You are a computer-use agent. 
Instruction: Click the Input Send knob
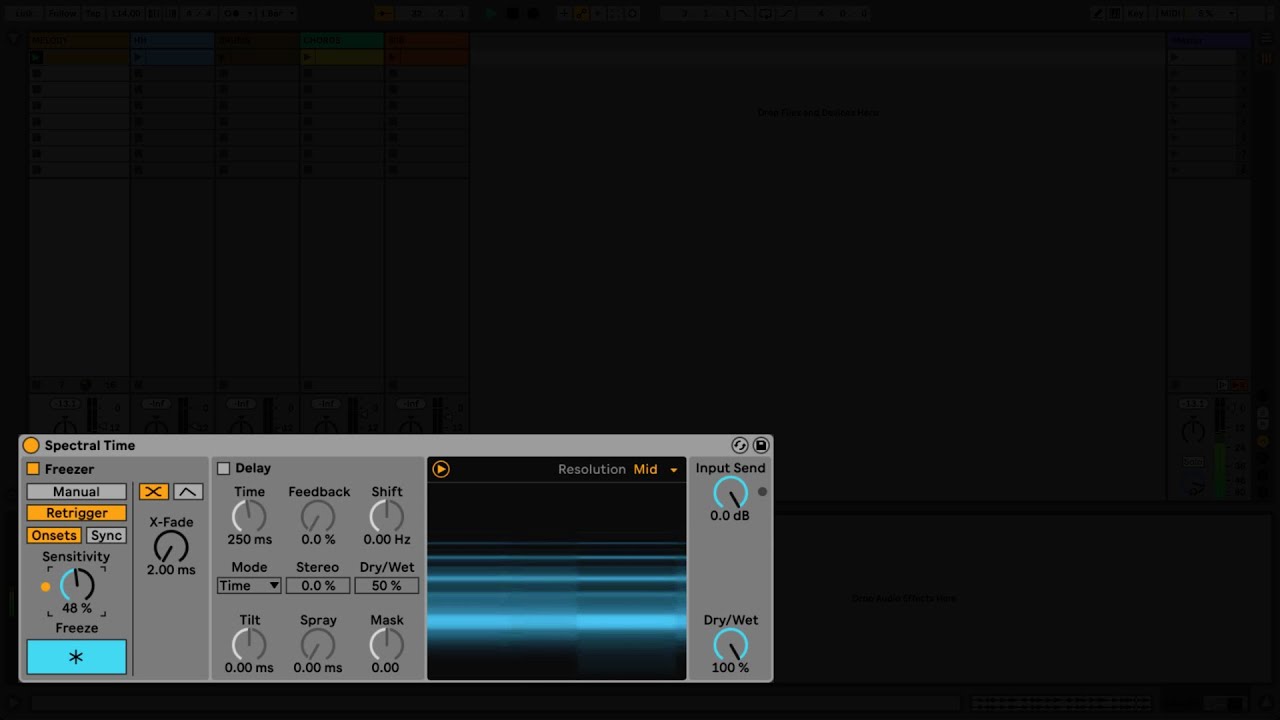click(x=730, y=493)
